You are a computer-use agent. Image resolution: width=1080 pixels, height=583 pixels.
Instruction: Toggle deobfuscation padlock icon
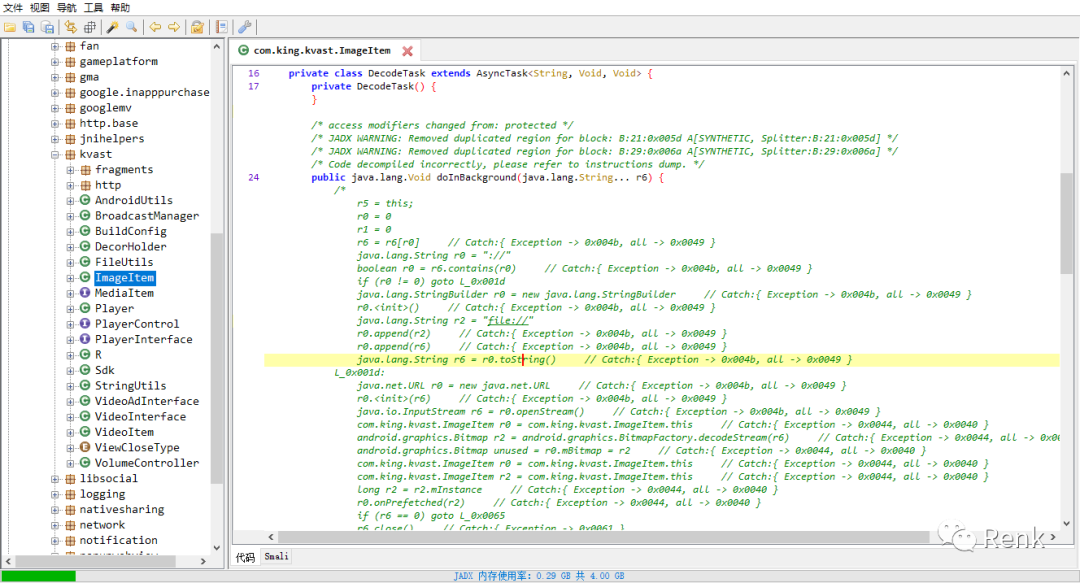tap(198, 27)
